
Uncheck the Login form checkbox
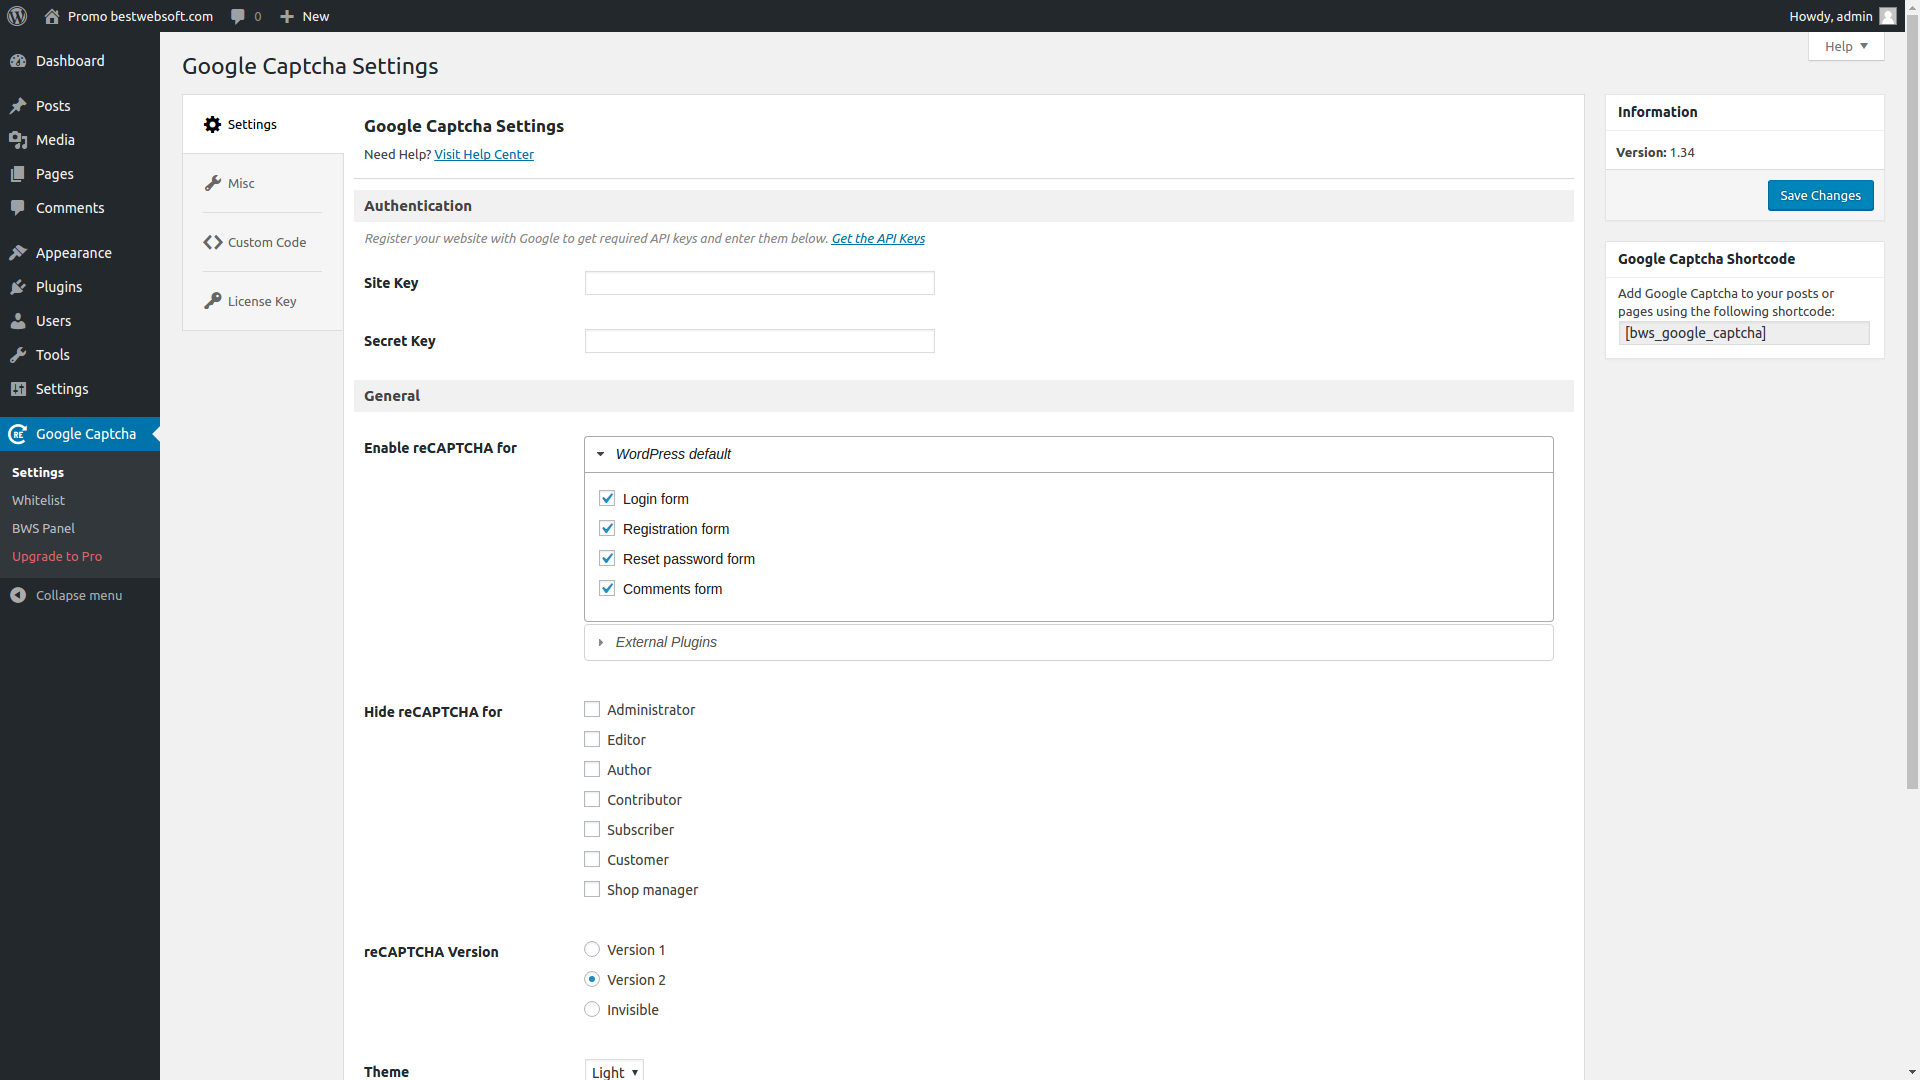pos(607,498)
